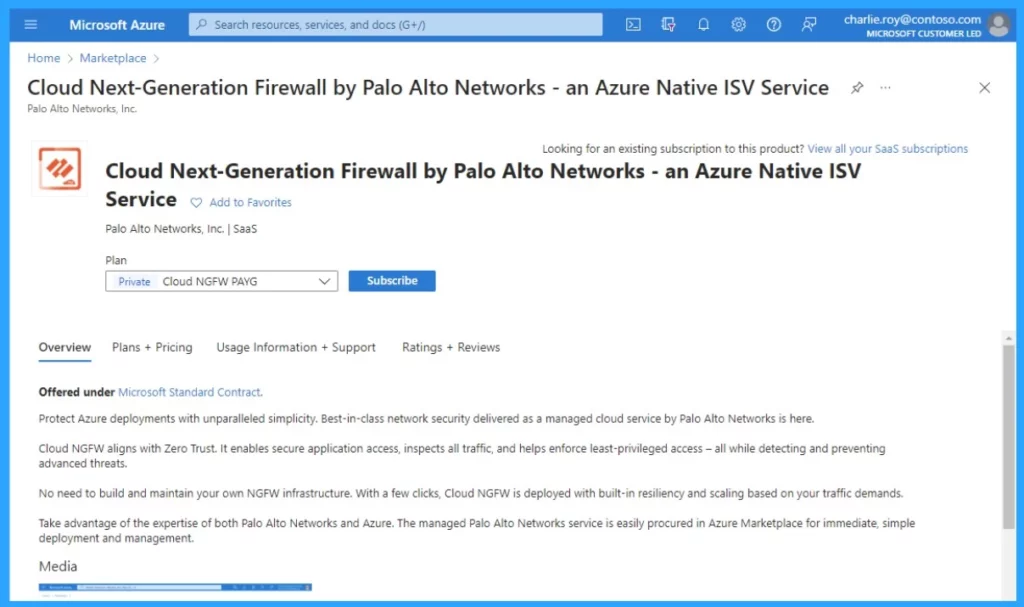Open the Ratings + Reviews tab
The width and height of the screenshot is (1024, 607).
[451, 348]
